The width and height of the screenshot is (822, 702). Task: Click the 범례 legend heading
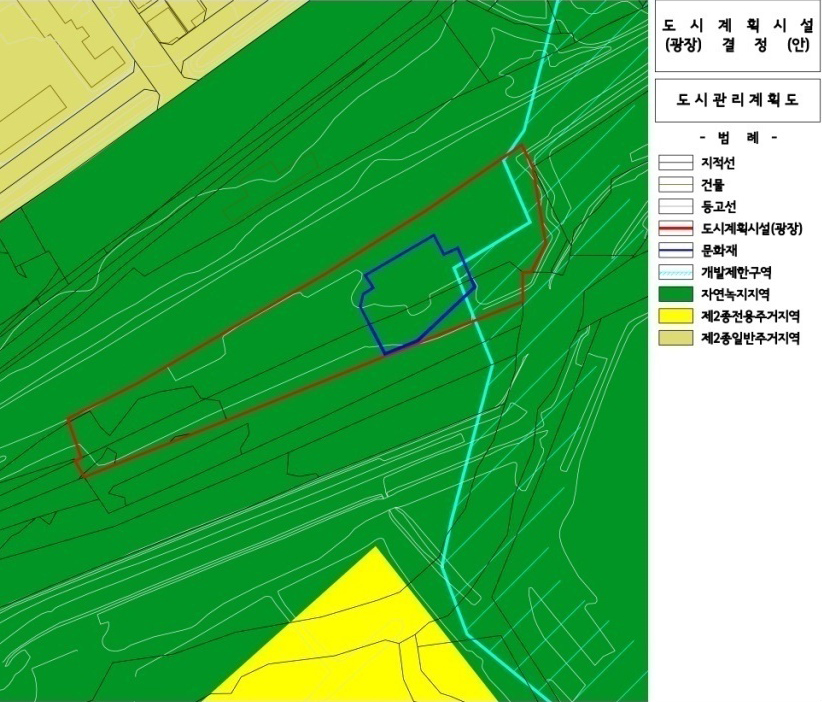tap(738, 137)
